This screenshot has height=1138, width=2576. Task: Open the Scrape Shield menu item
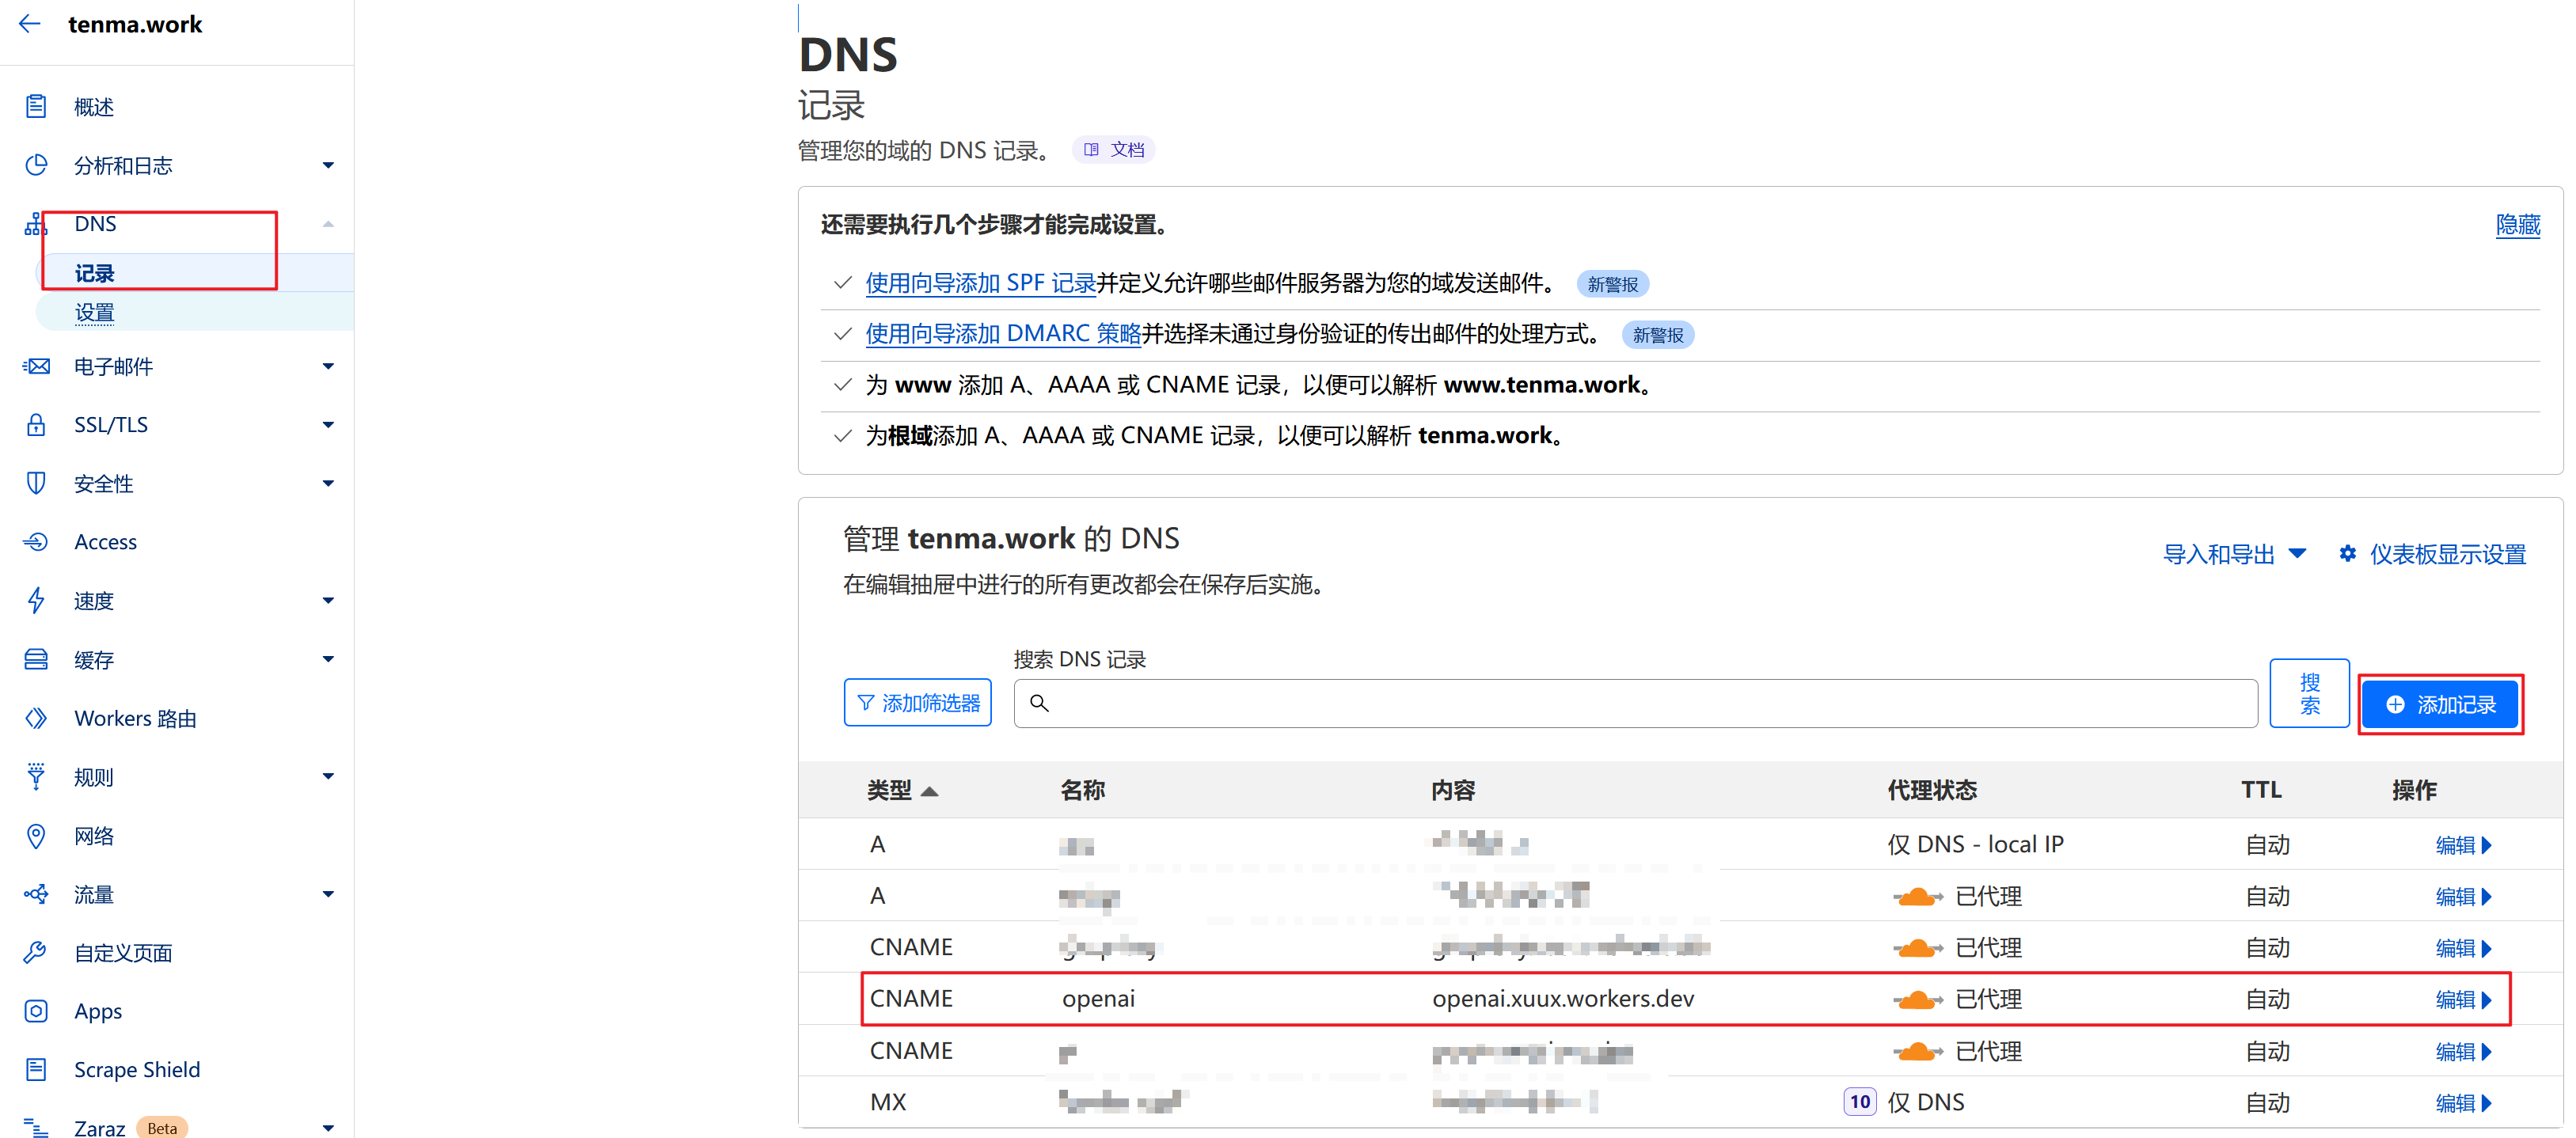tap(137, 1069)
